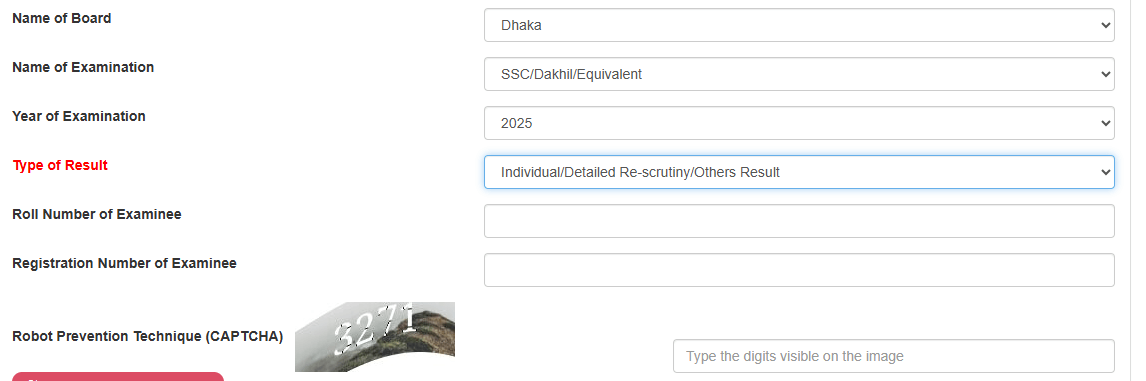Click the 'Year of Examination' label
Image resolution: width=1146 pixels, height=381 pixels.
coord(79,116)
